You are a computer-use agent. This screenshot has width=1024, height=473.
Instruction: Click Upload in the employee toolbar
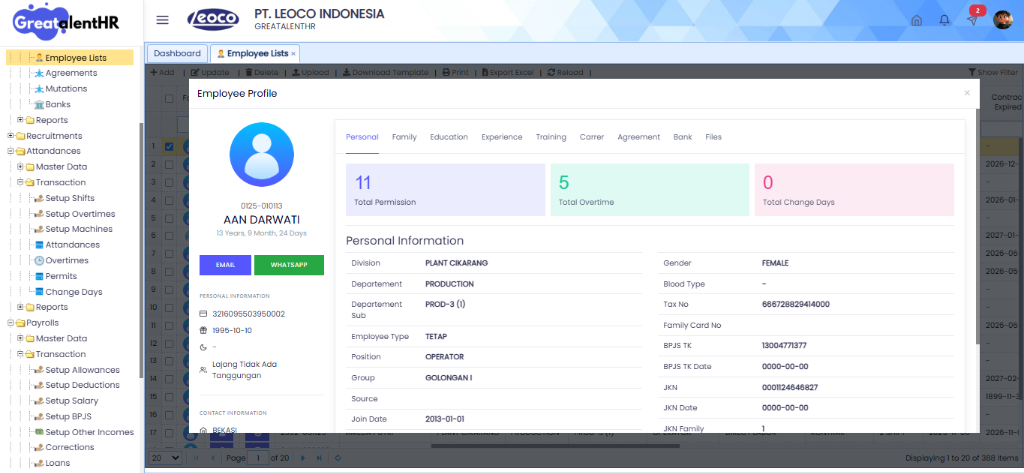coord(311,73)
